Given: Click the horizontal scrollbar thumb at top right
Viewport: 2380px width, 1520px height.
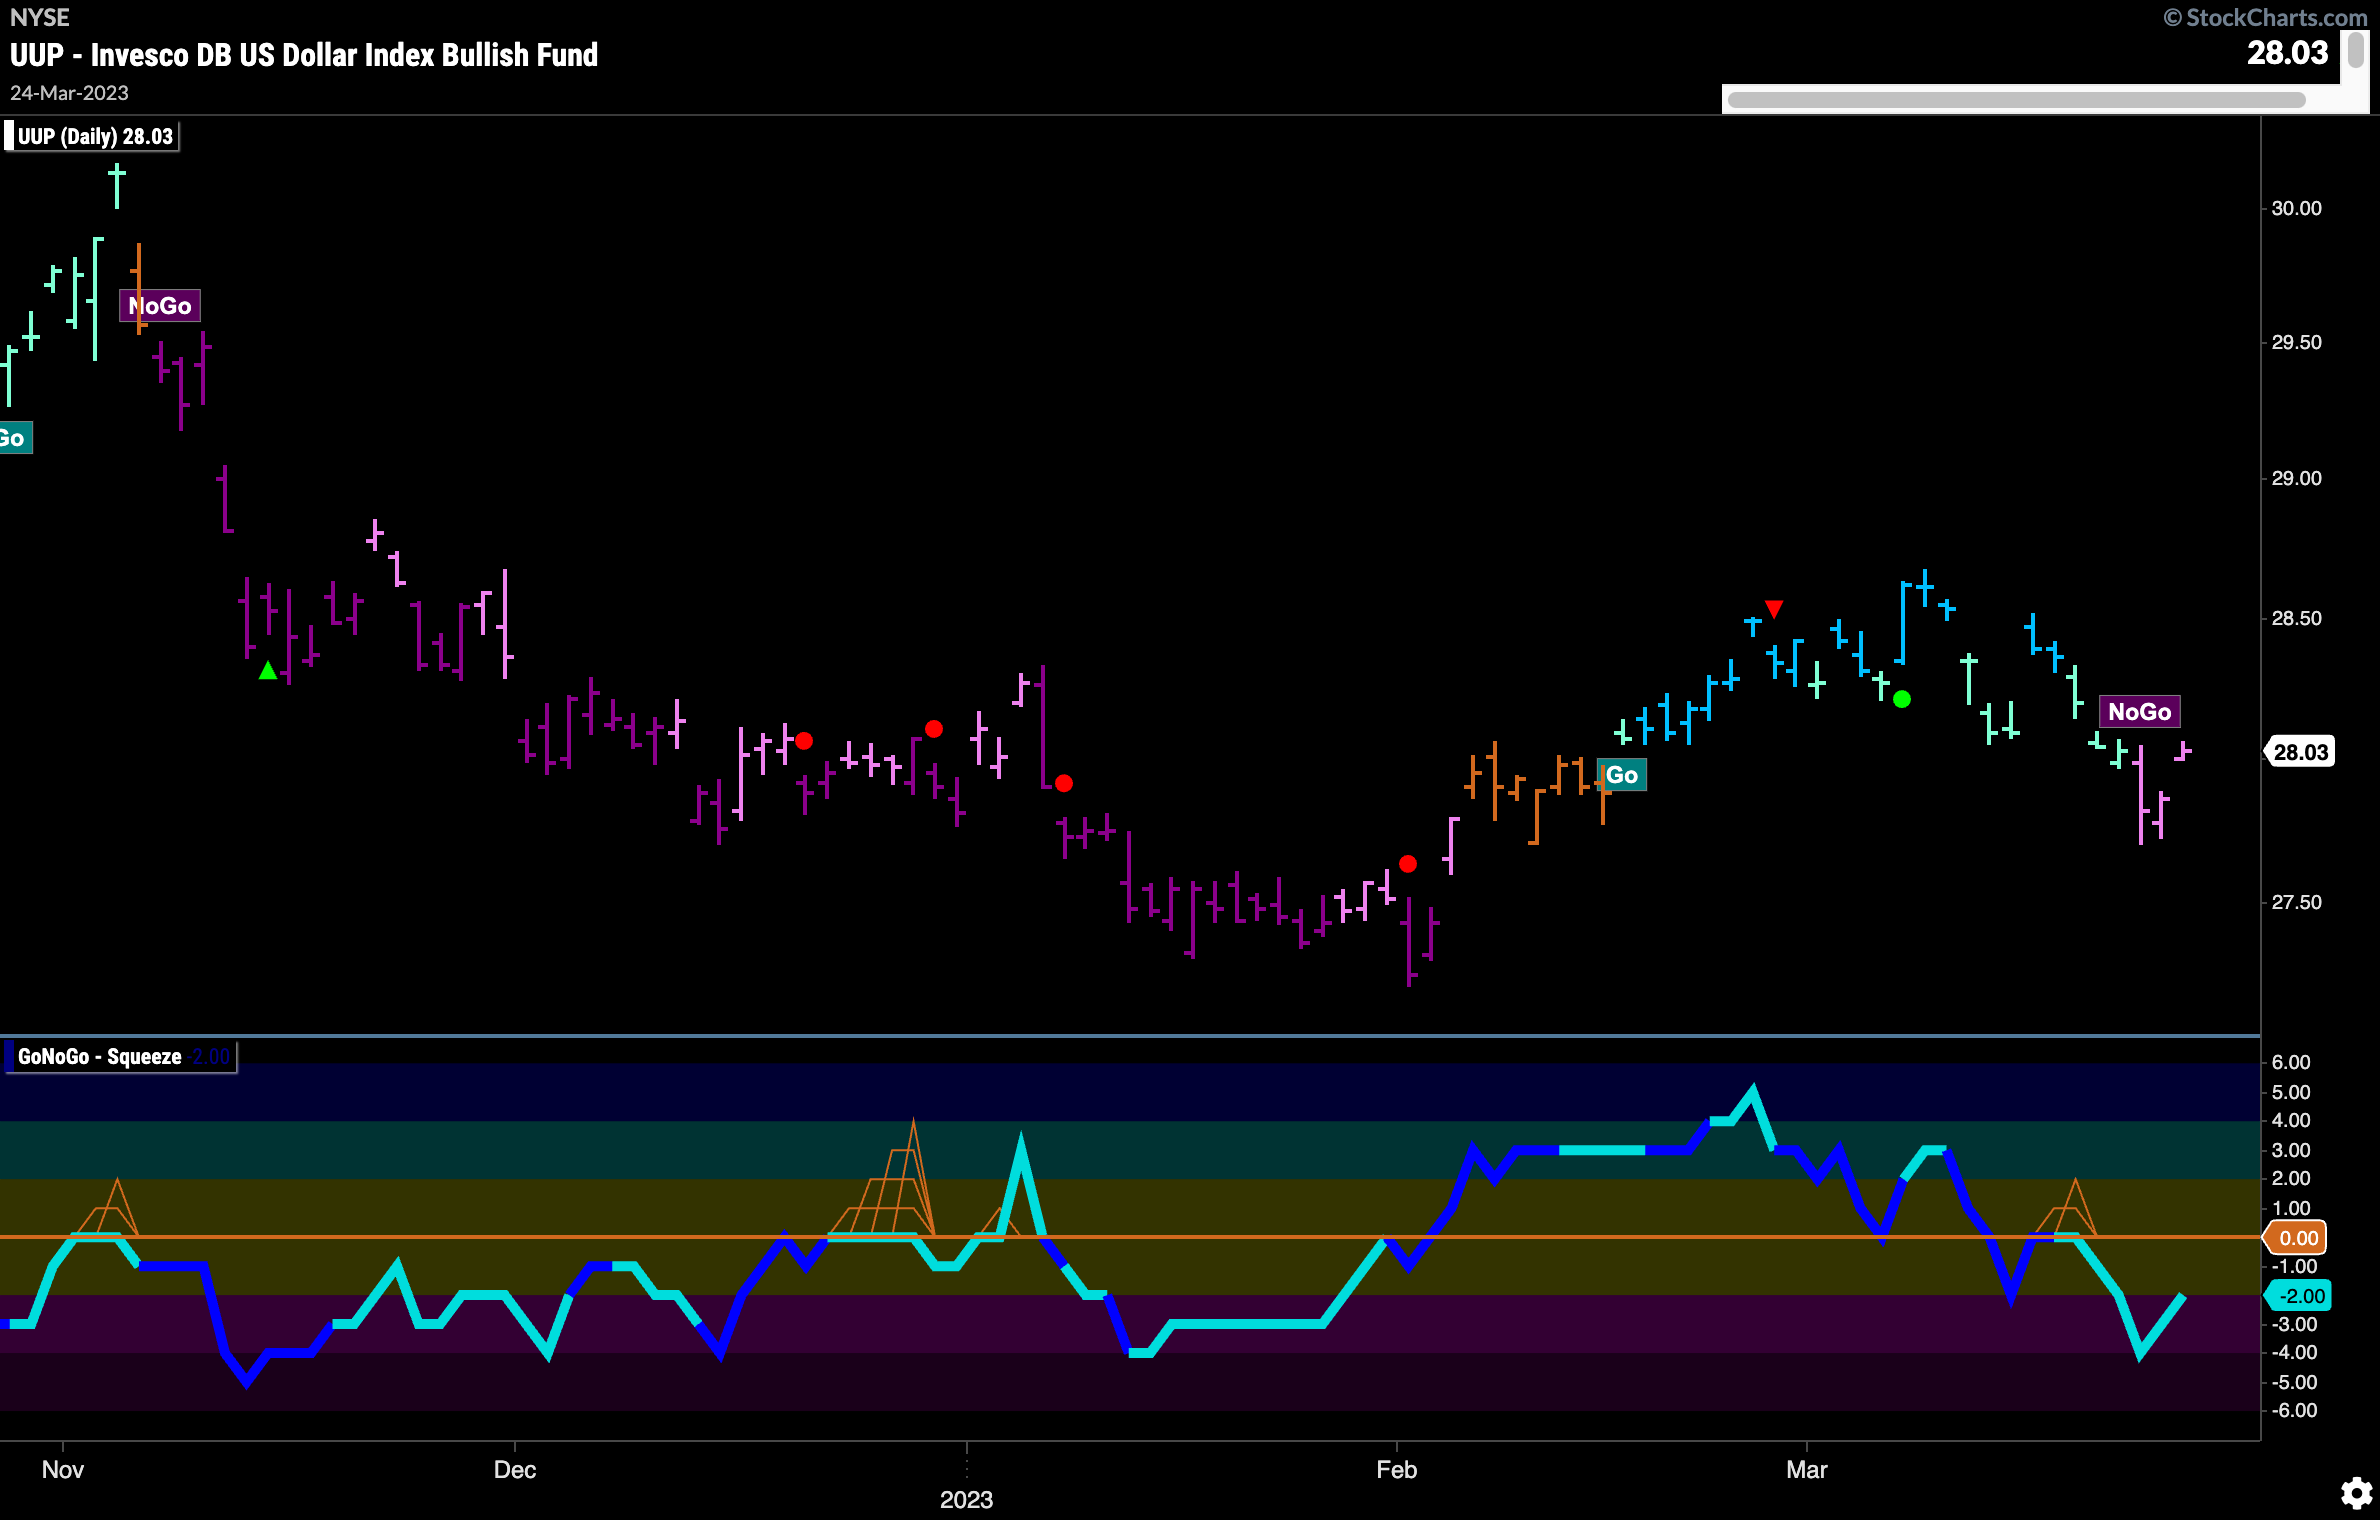Looking at the screenshot, I should click(x=2016, y=100).
